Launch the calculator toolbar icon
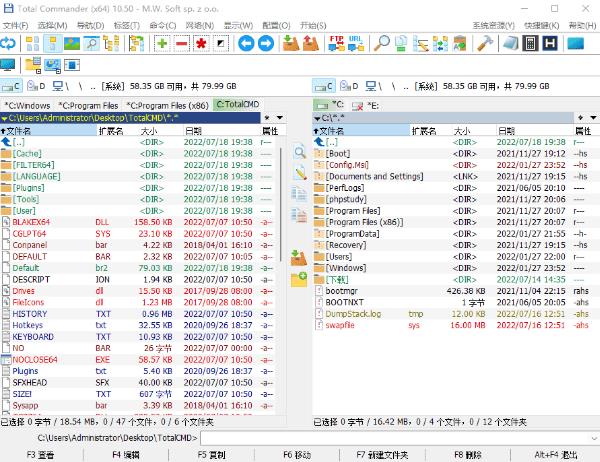This screenshot has height=462, width=600. (530, 43)
